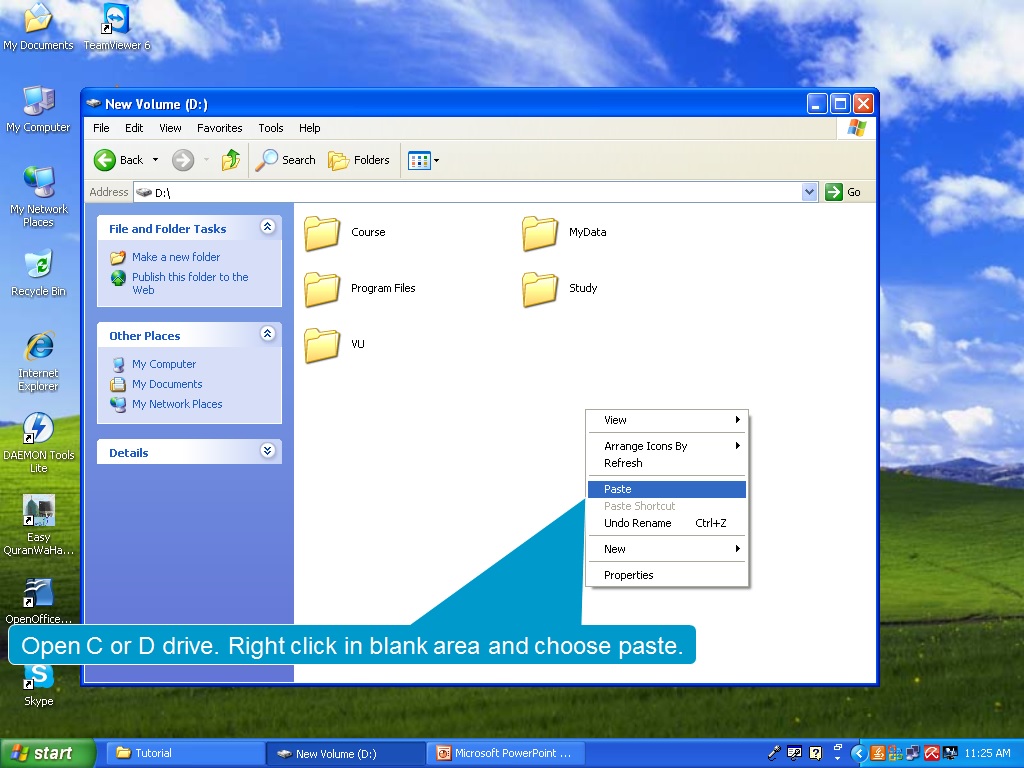Click the Go button
Image resolution: width=1024 pixels, height=768 pixels.
(843, 192)
